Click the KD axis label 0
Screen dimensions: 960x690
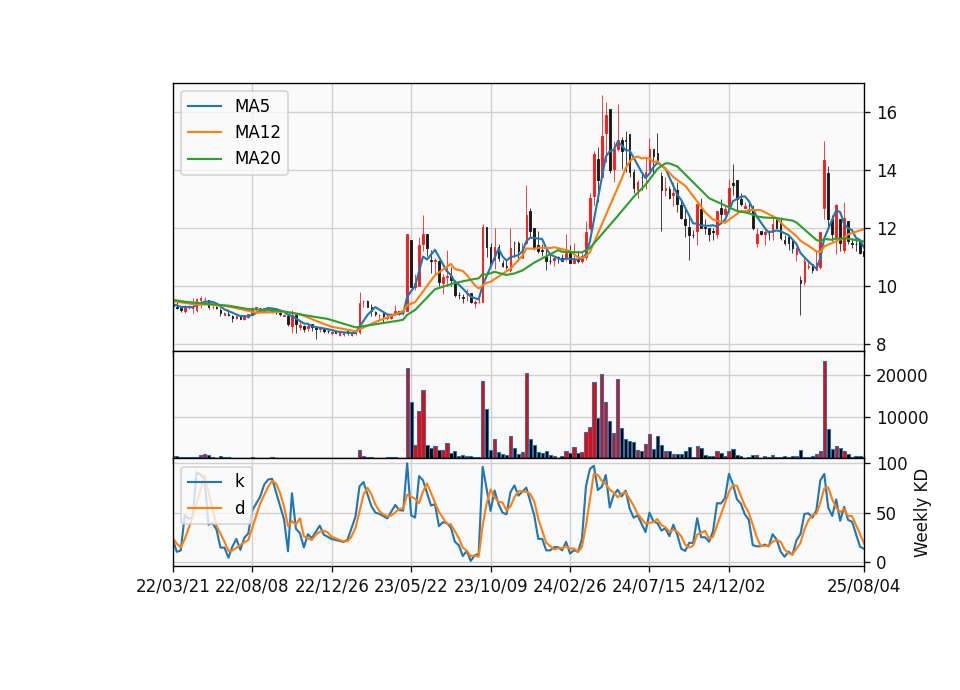click(x=882, y=563)
